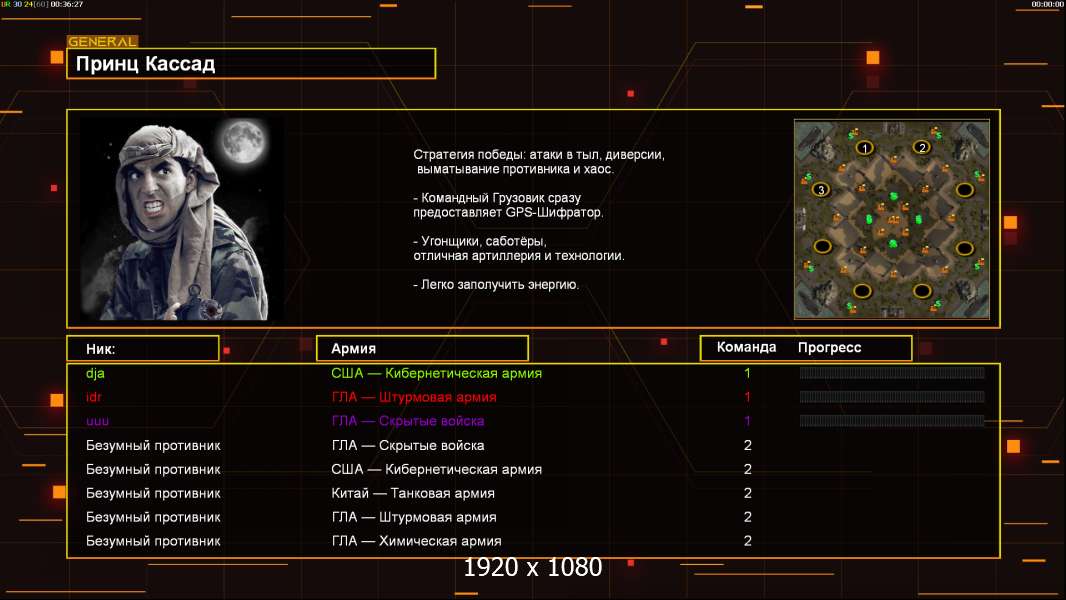Screen dimensions: 1066x600
Task: Click the white 'США — Кибернетическая армия' AI army
Action: [x=436, y=469]
